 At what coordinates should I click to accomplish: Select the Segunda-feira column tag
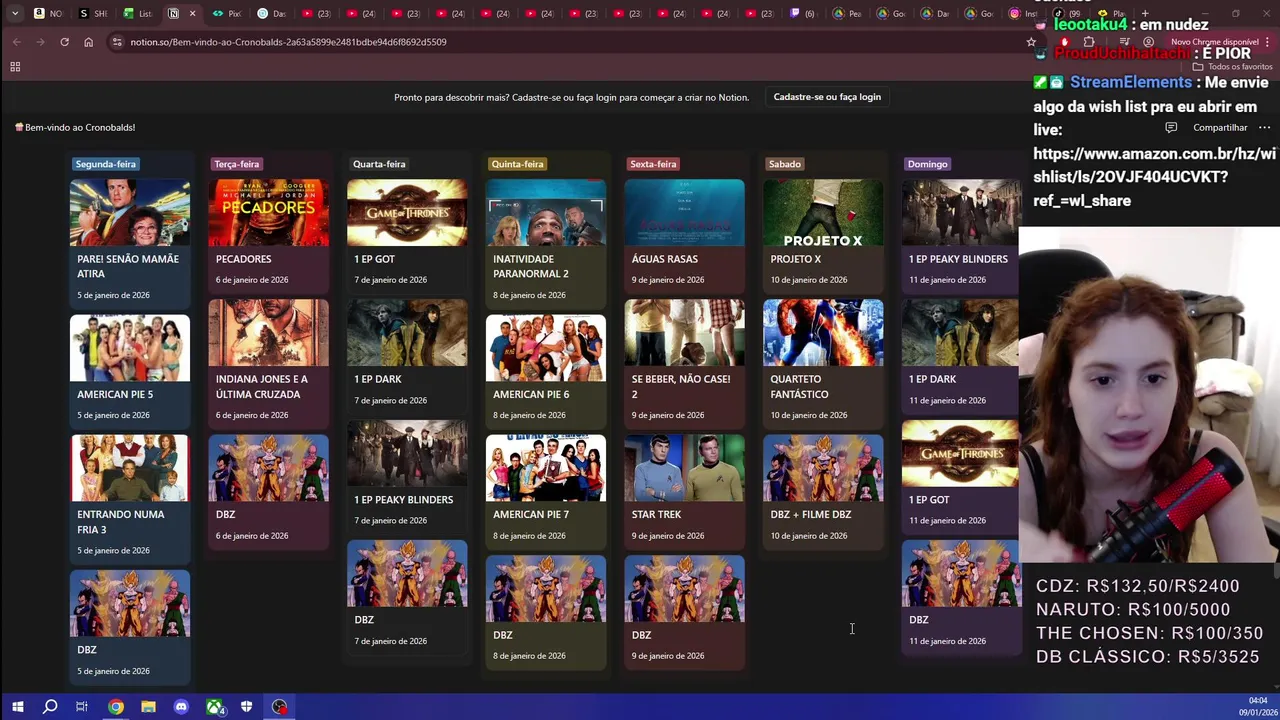[x=105, y=164]
